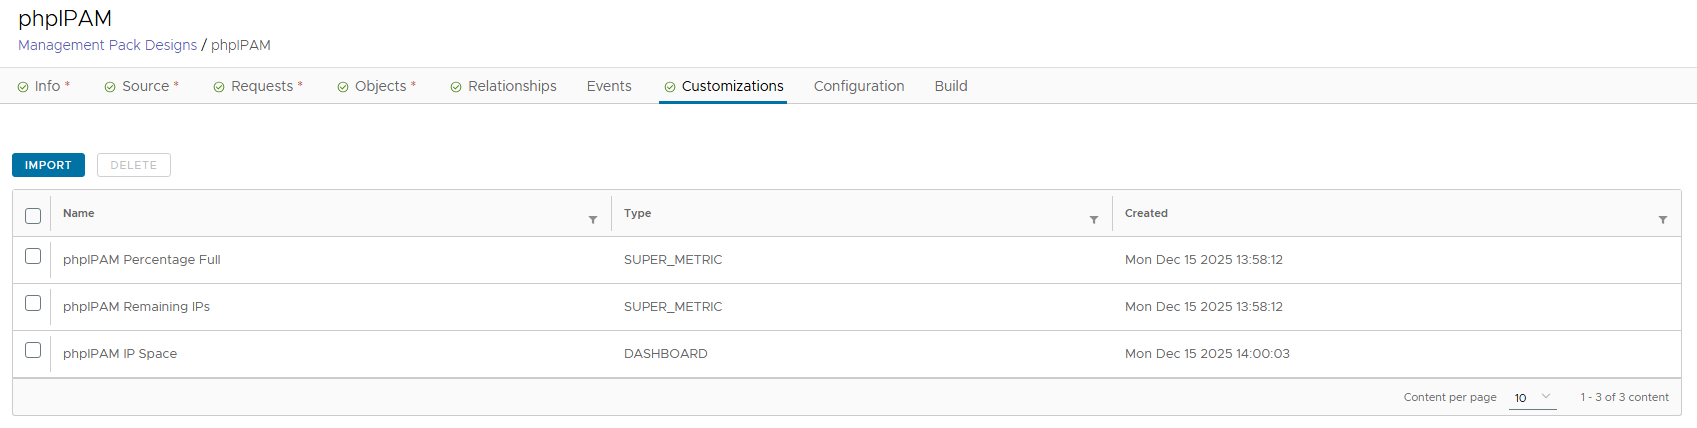Check the phpIPAM IP Space row
The height and width of the screenshot is (428, 1697).
point(33,350)
